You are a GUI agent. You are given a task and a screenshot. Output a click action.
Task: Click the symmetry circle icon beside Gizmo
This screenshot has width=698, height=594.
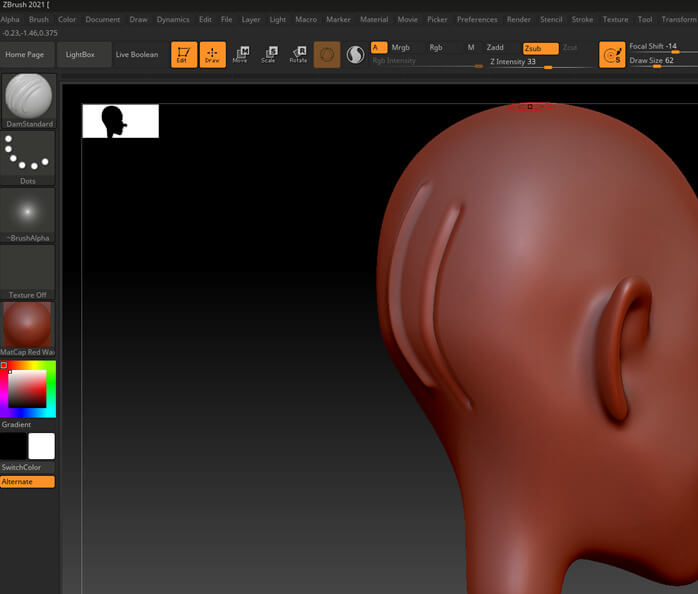pos(355,55)
